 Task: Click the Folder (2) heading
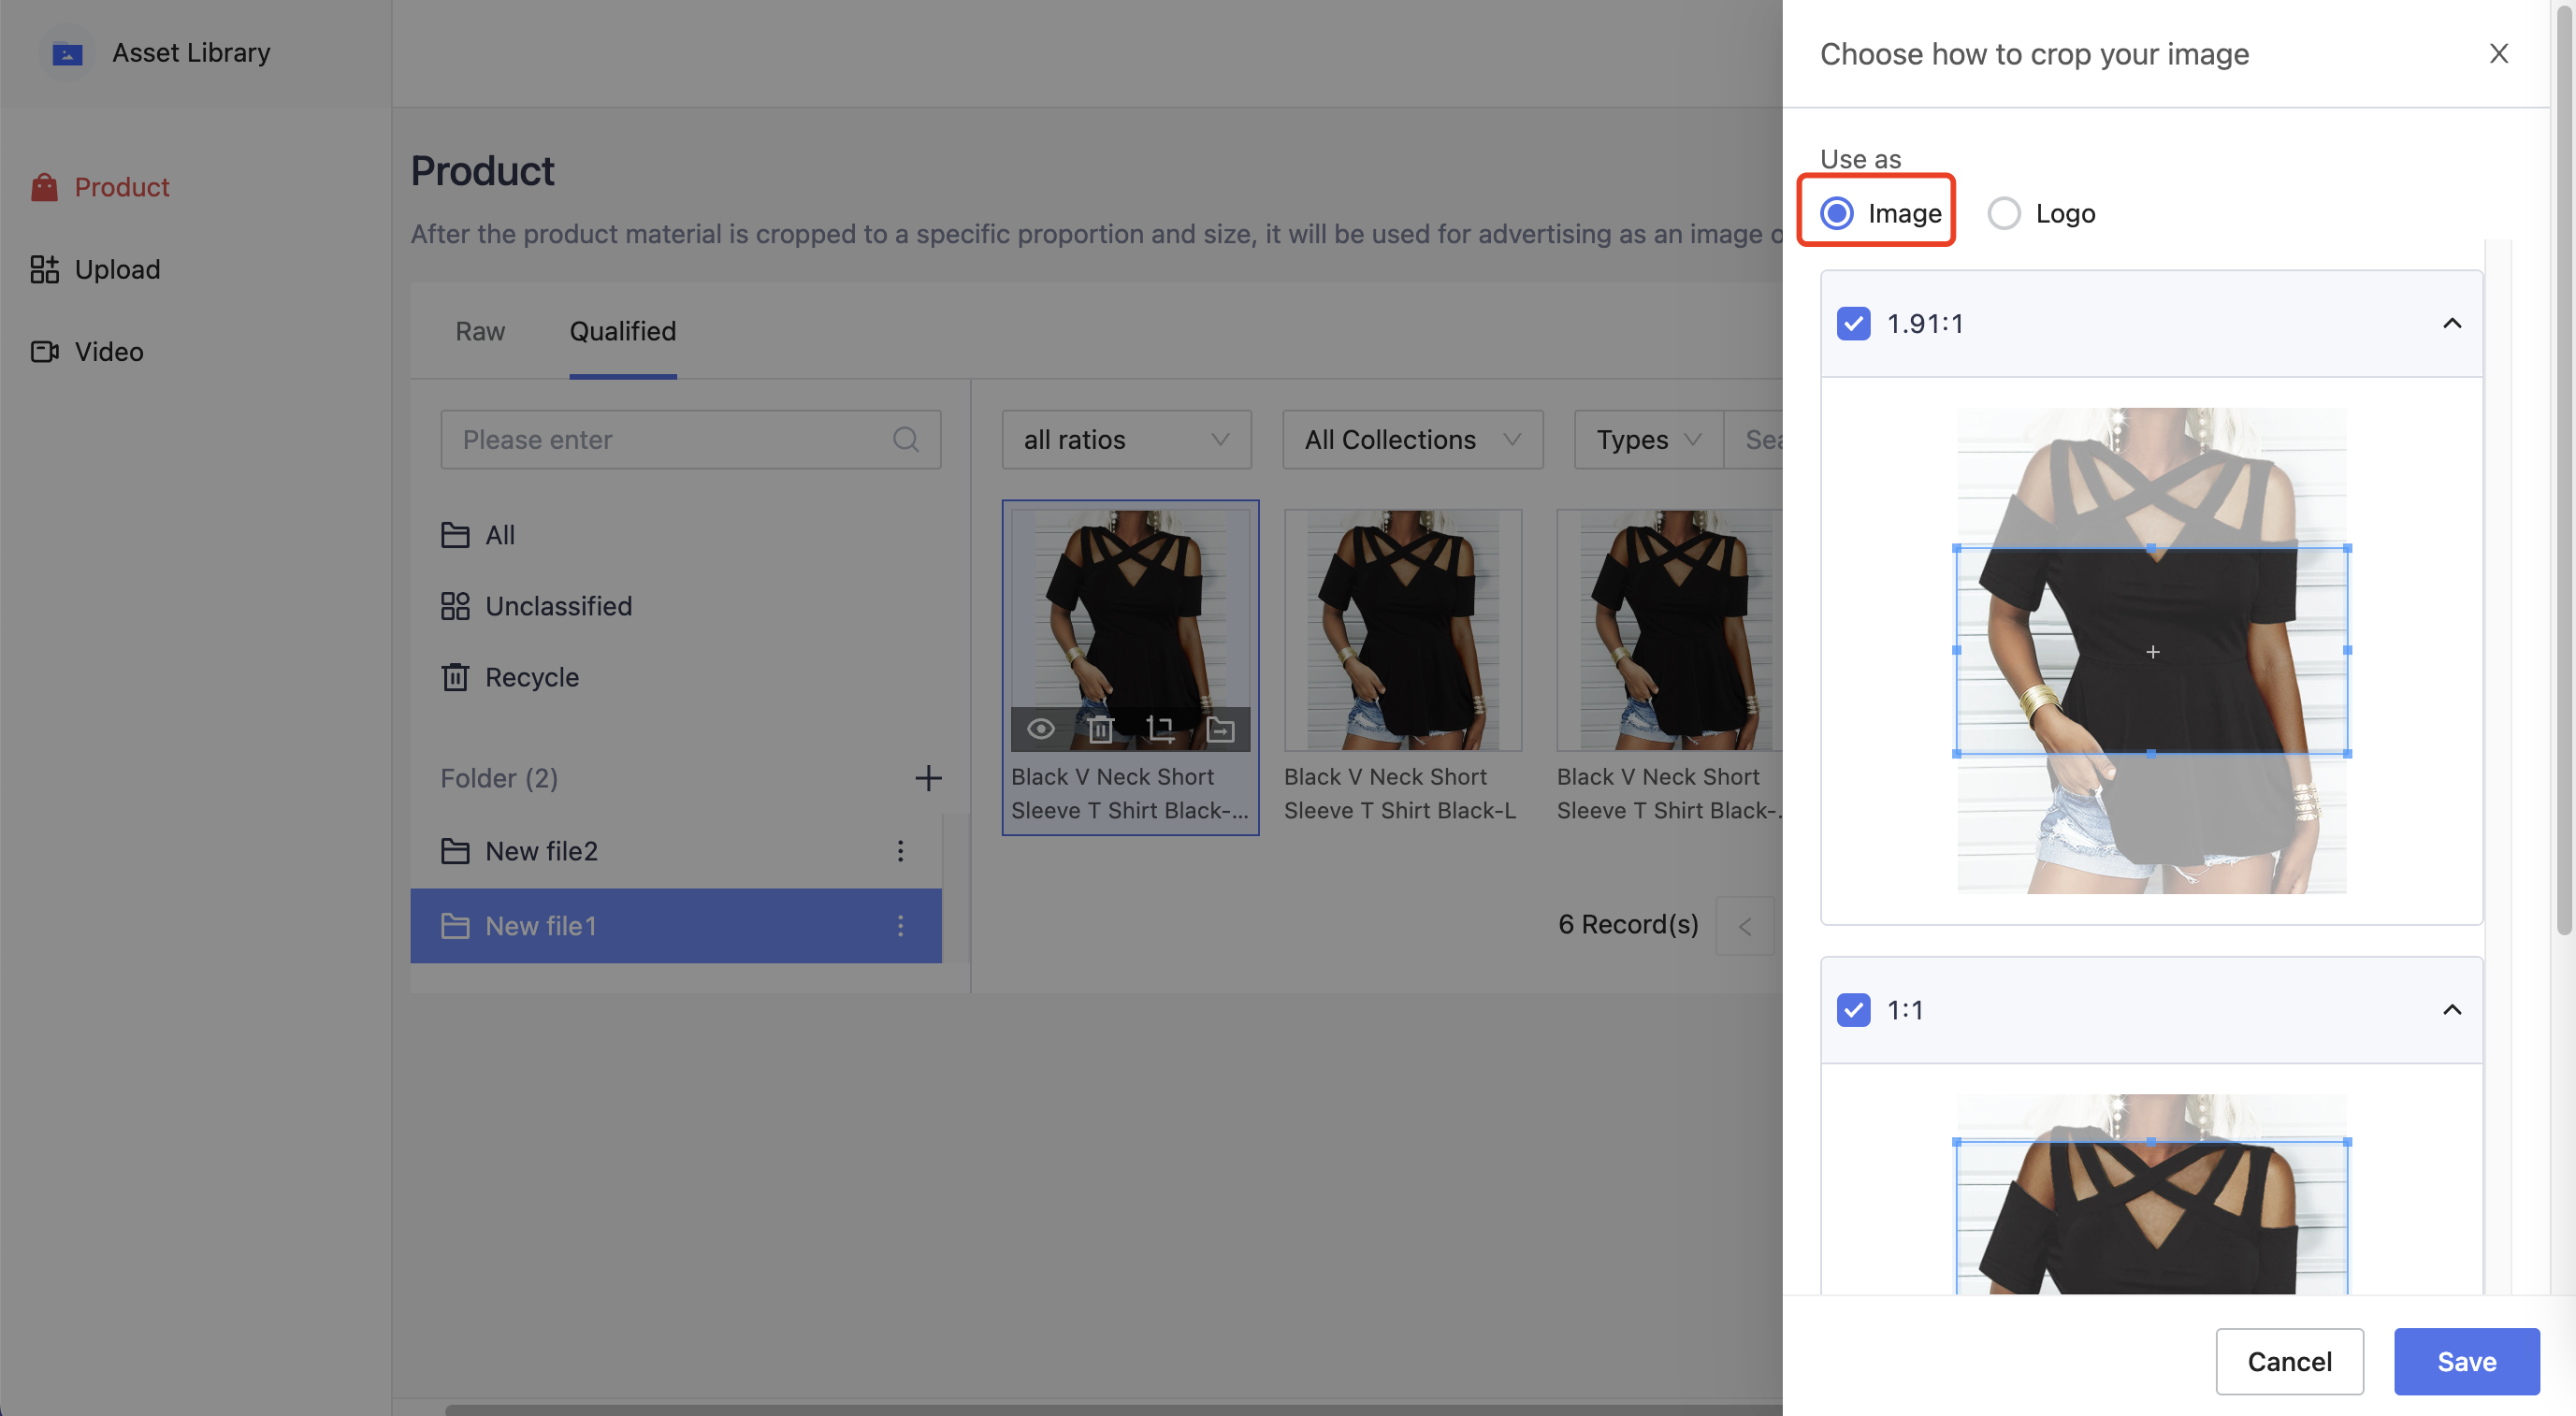click(499, 778)
